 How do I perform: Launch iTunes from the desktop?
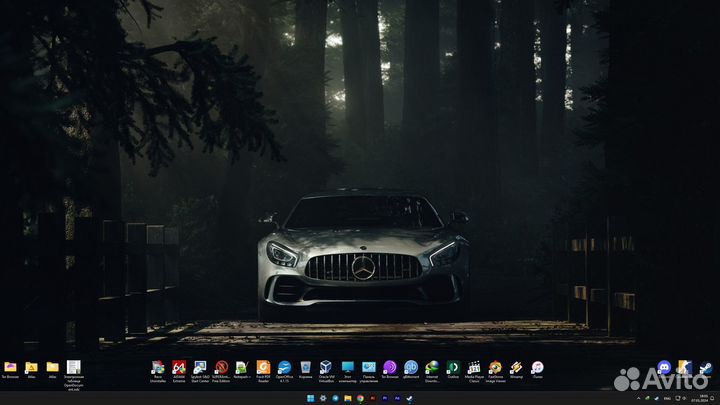[x=537, y=368]
